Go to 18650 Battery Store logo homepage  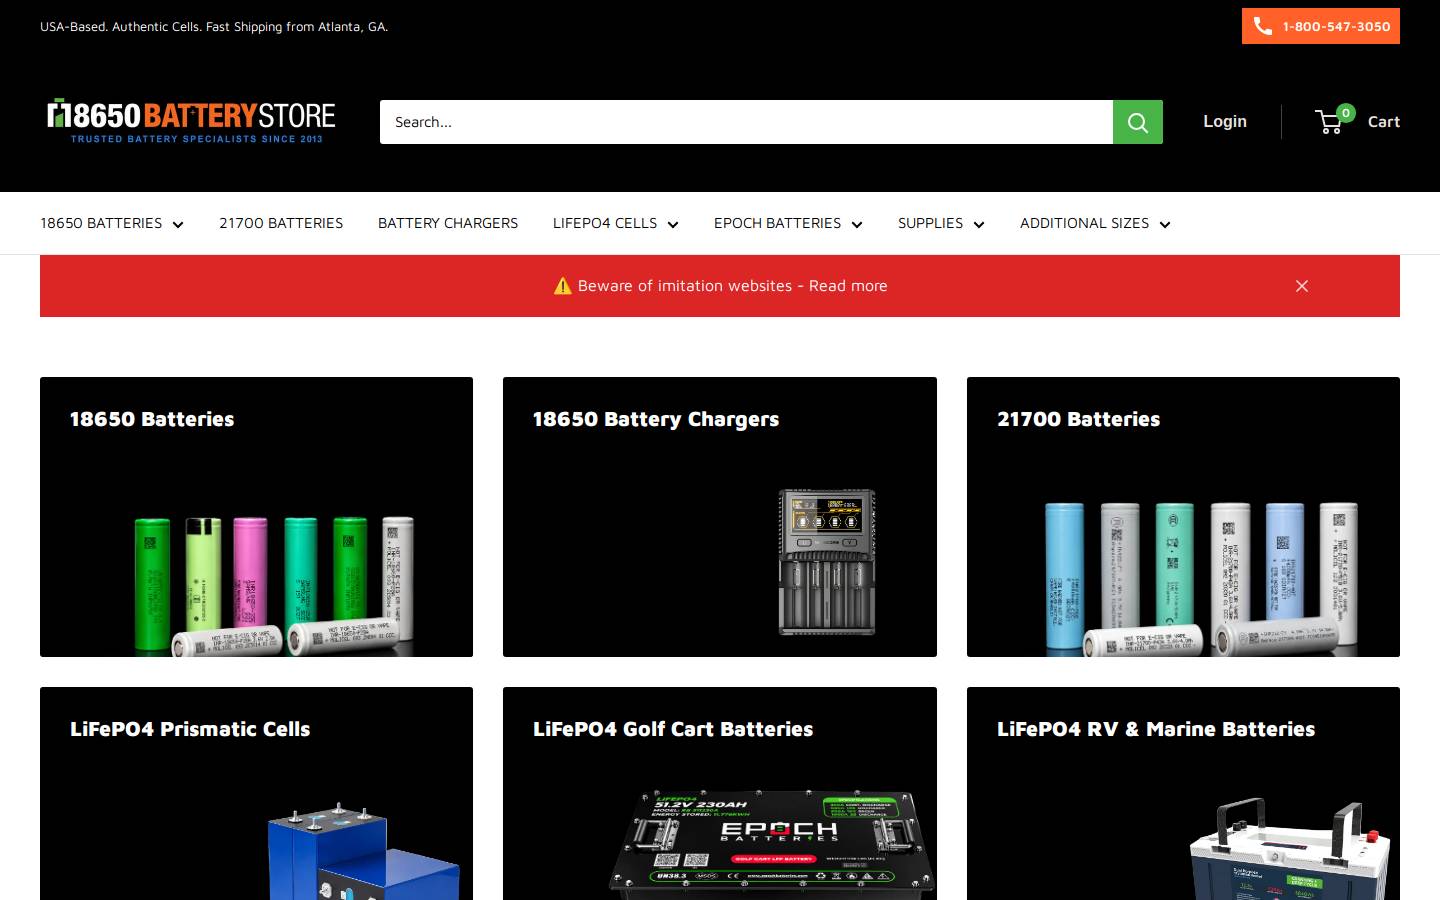tap(191, 121)
